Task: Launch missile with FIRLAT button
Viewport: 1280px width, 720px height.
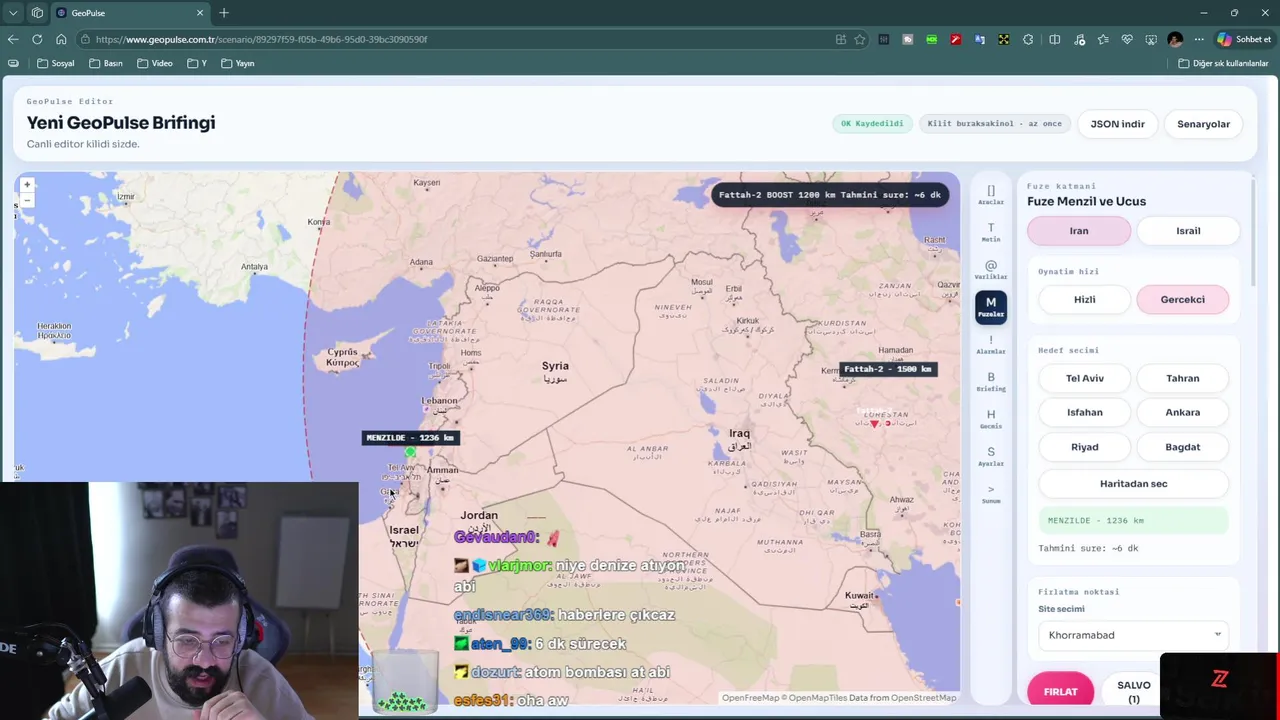Action: click(x=1060, y=691)
